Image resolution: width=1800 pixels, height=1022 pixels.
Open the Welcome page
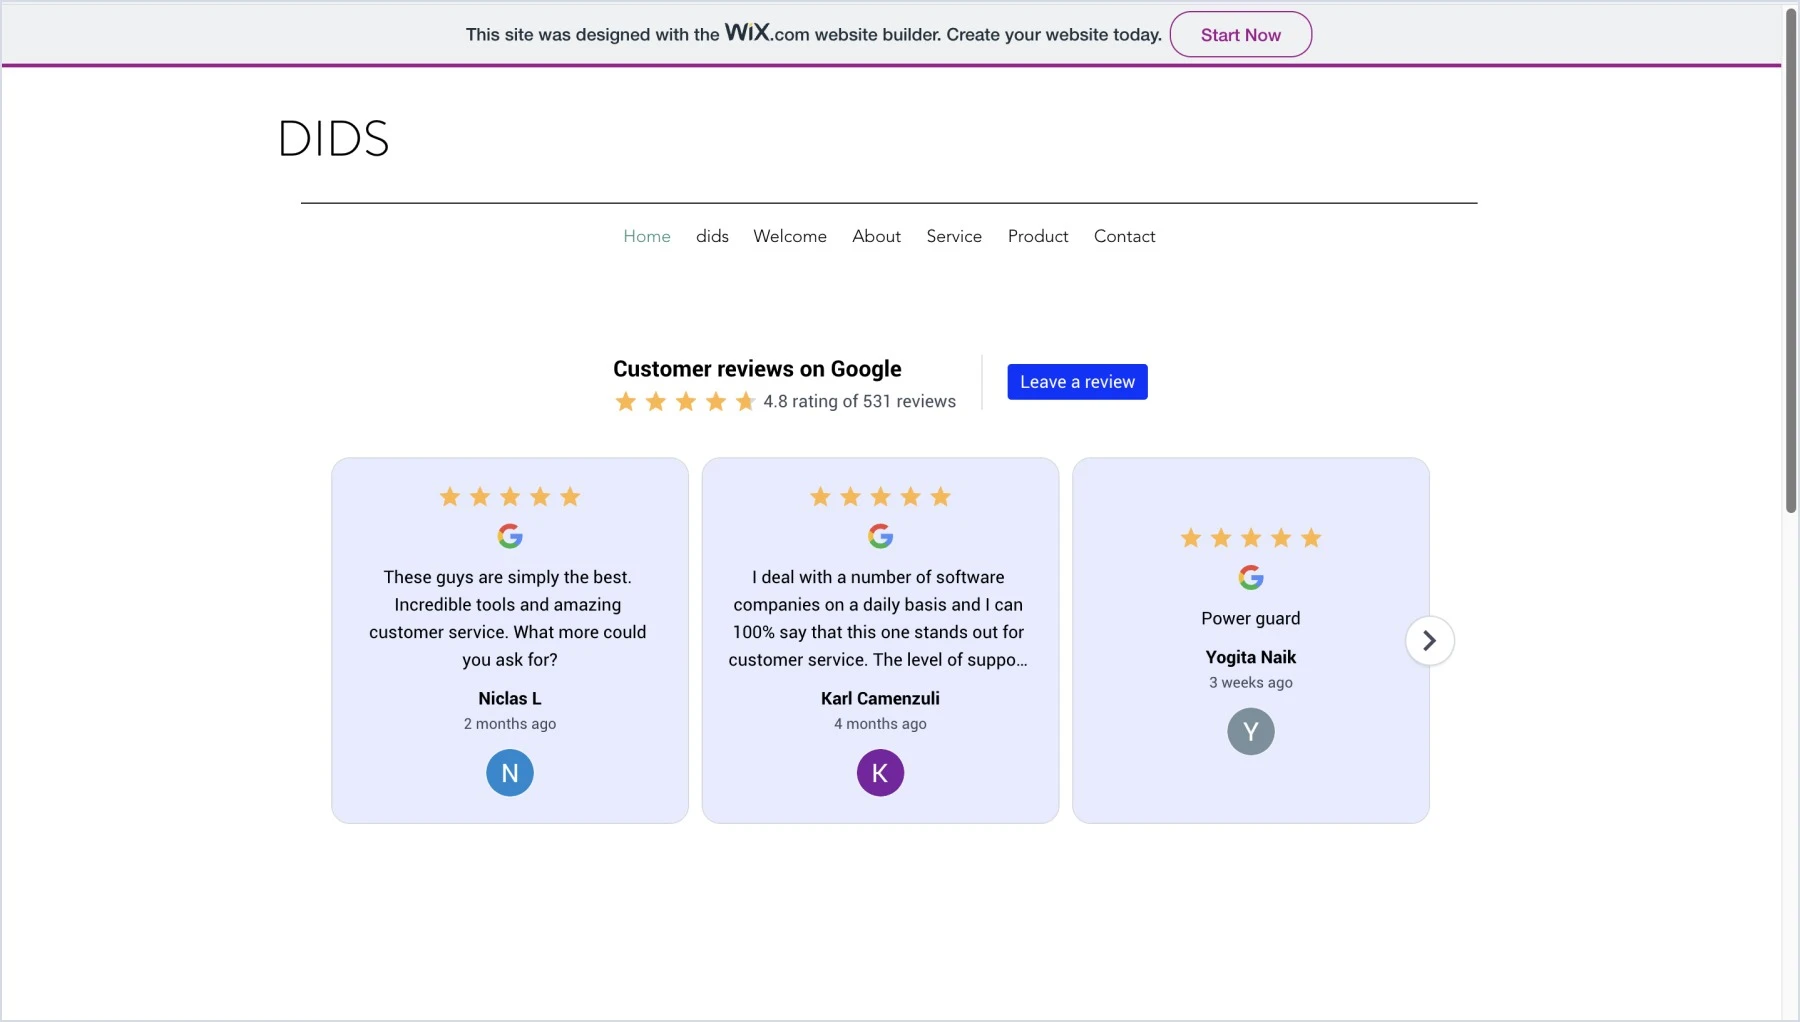(x=790, y=236)
